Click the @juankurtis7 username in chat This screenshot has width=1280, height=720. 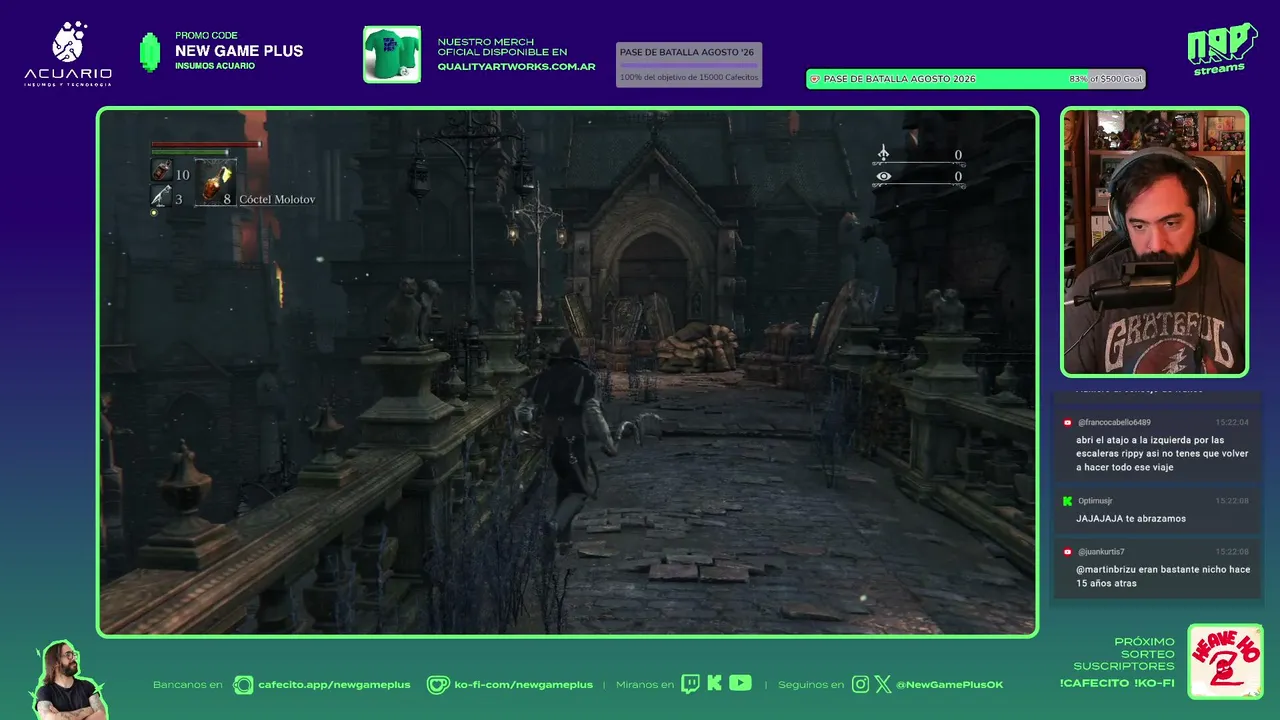coord(1101,552)
